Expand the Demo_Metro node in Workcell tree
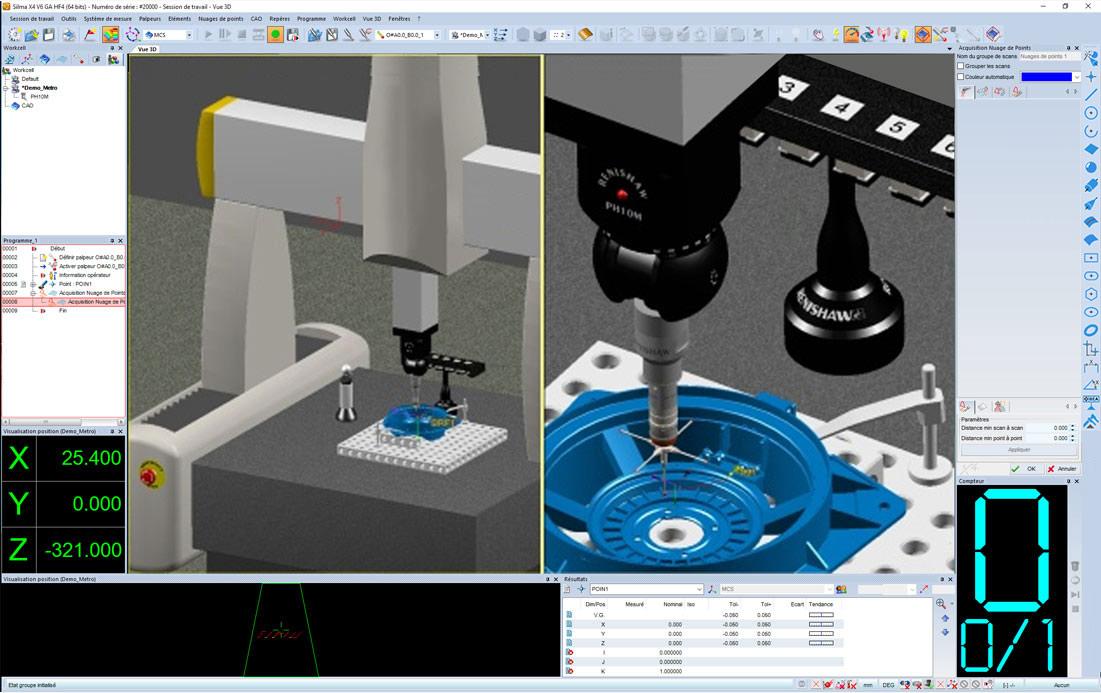Viewport: 1101px width, 693px height. (x=6, y=88)
